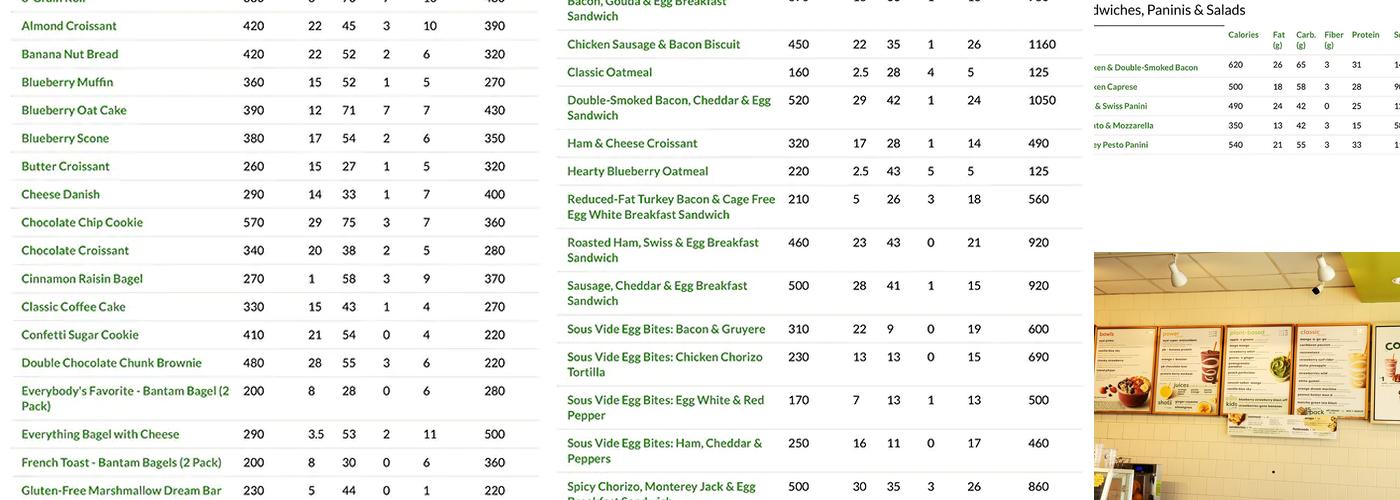The image size is (1400, 500).
Task: Select the Ham & Cheese Croissant link
Action: [632, 143]
